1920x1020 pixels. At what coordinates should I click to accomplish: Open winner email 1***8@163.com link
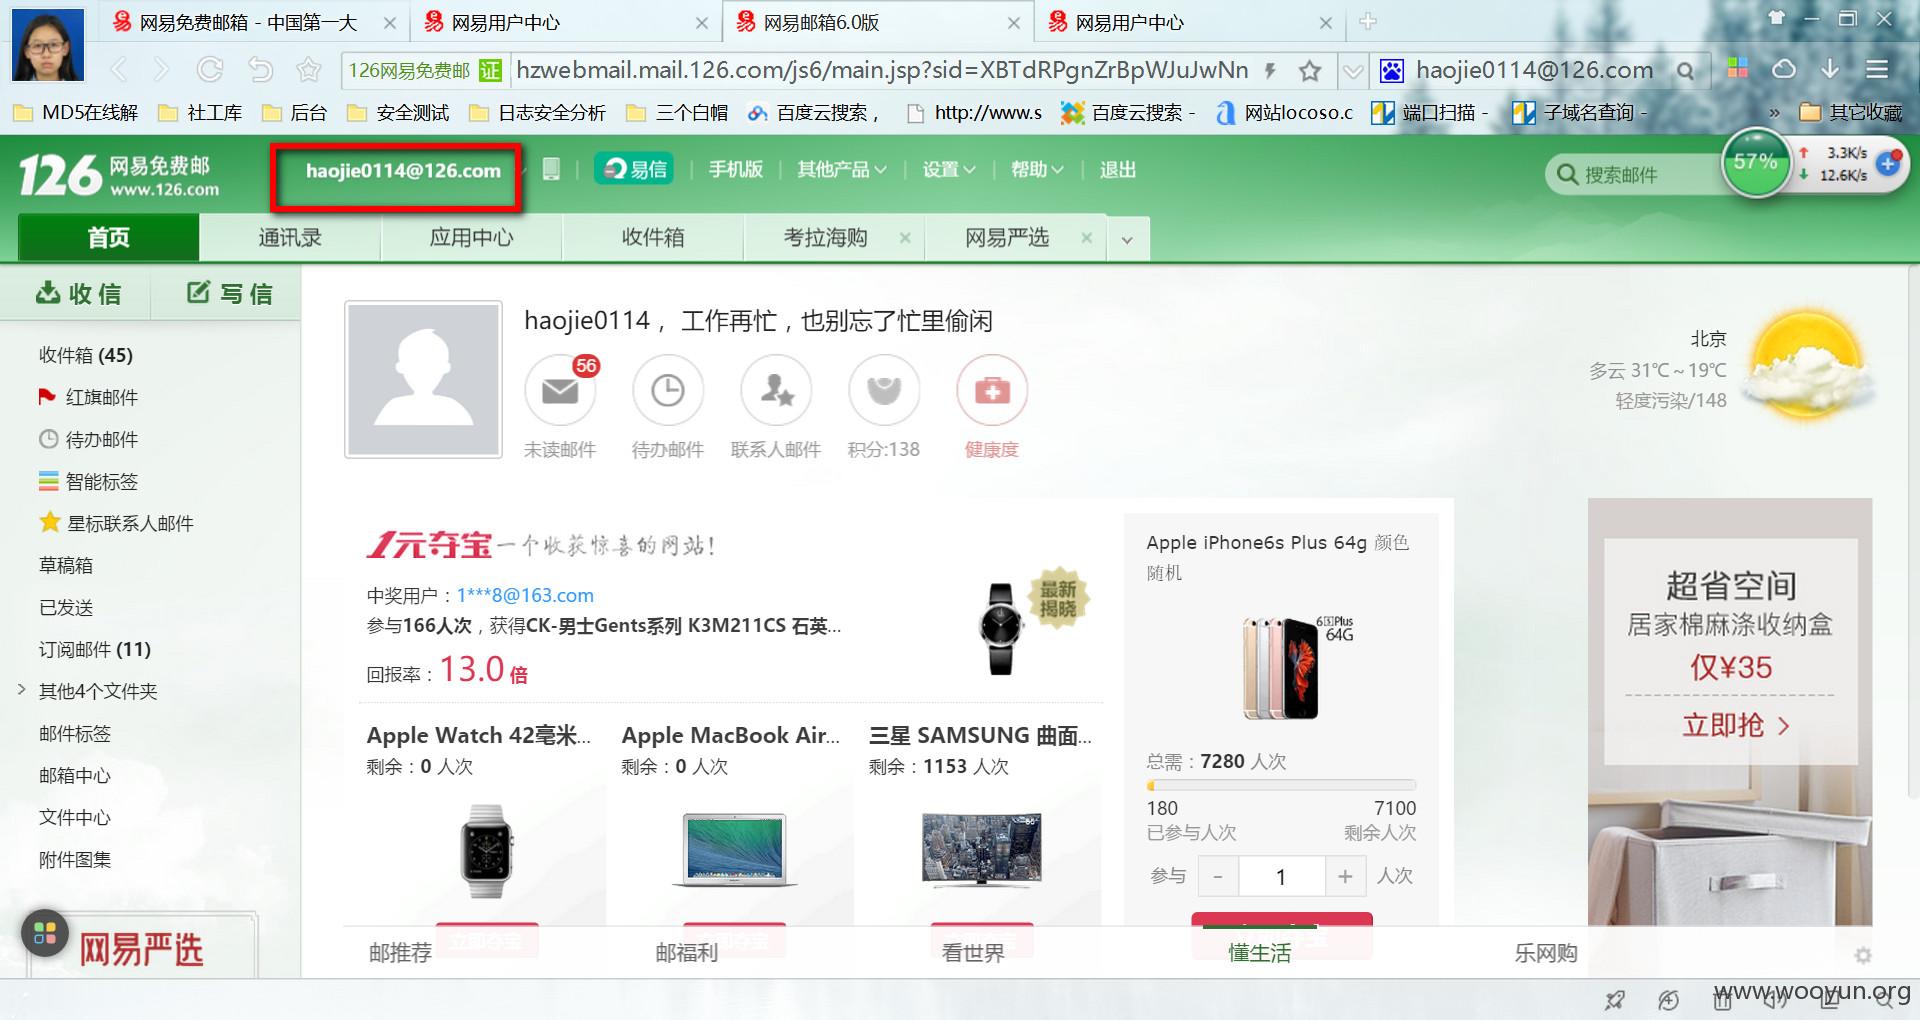pyautogui.click(x=525, y=595)
